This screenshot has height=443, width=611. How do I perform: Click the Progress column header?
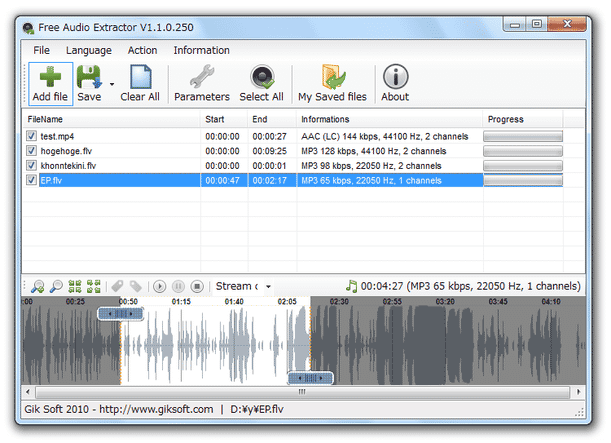523,119
